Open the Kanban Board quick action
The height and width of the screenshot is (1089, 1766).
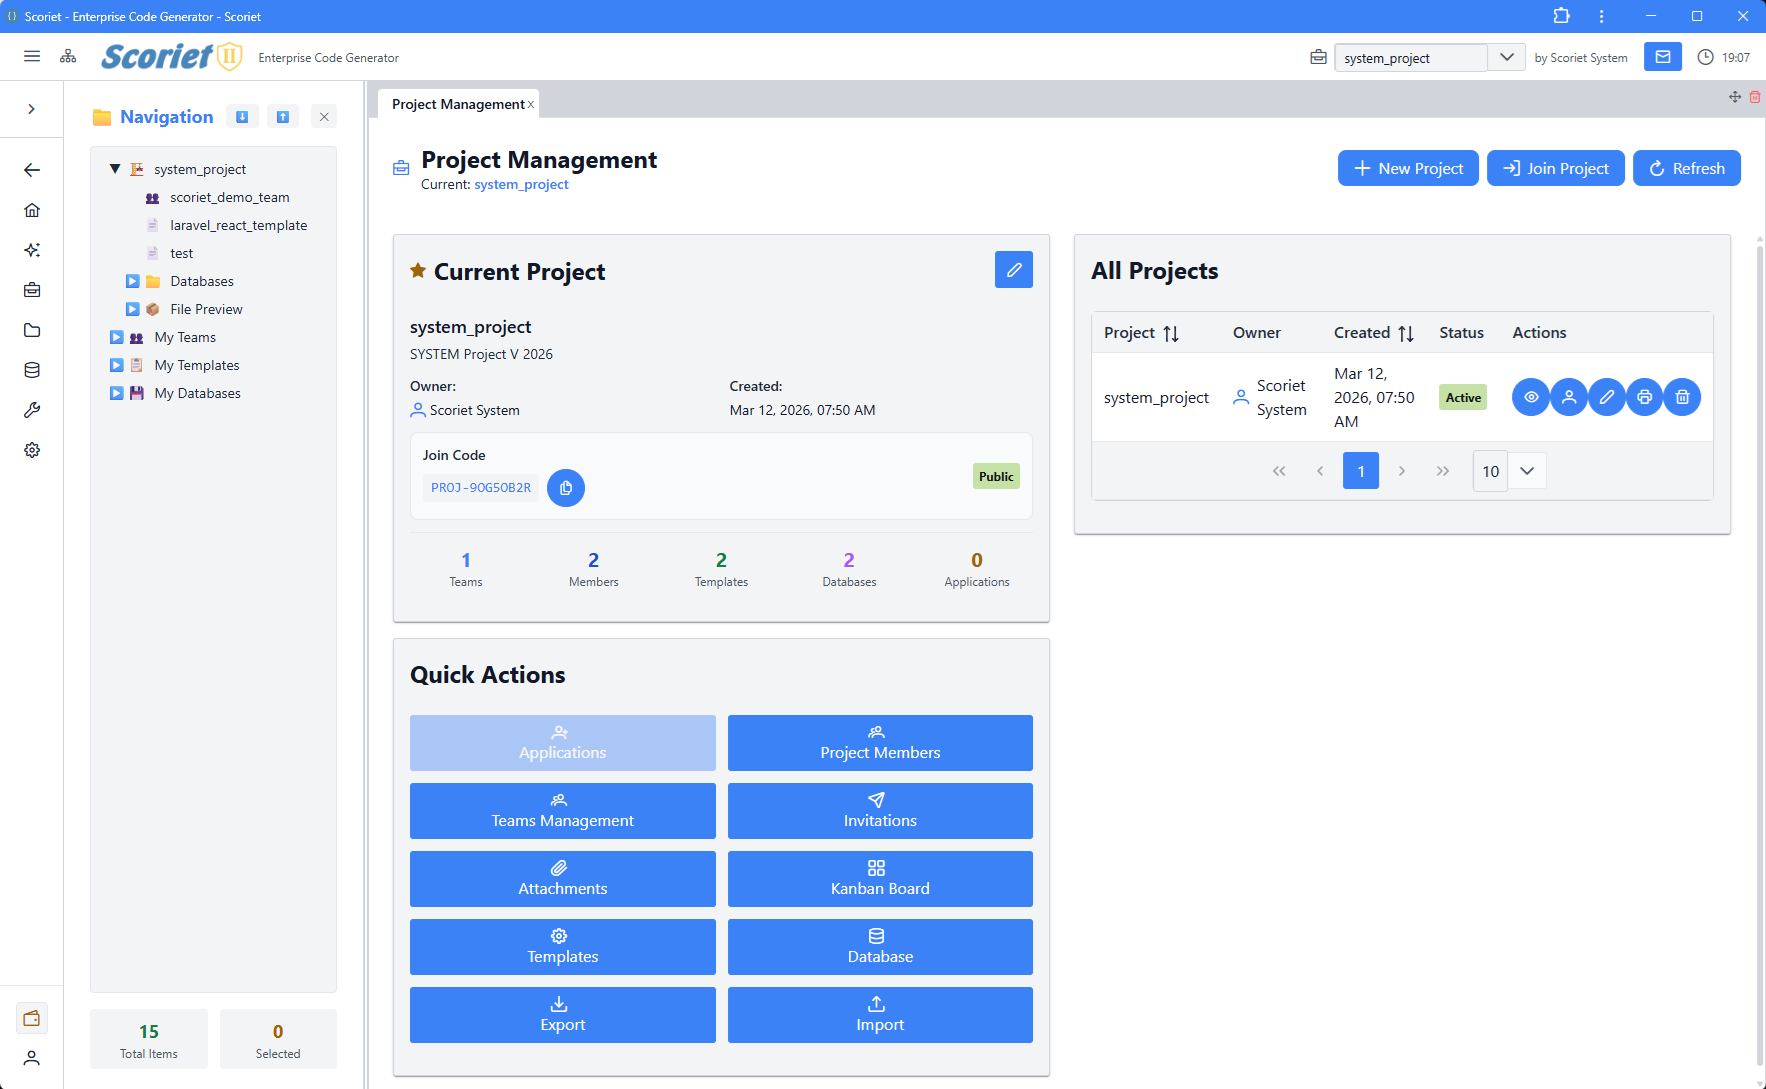point(879,879)
